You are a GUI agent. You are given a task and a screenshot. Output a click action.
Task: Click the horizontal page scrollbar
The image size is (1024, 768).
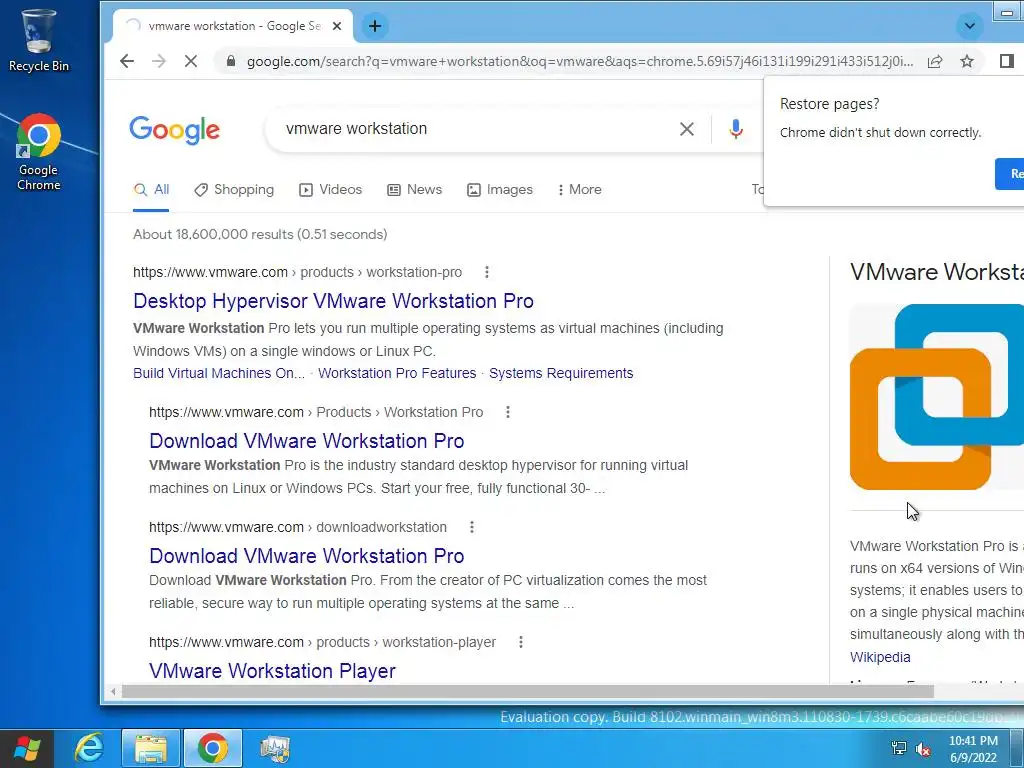tap(528, 692)
